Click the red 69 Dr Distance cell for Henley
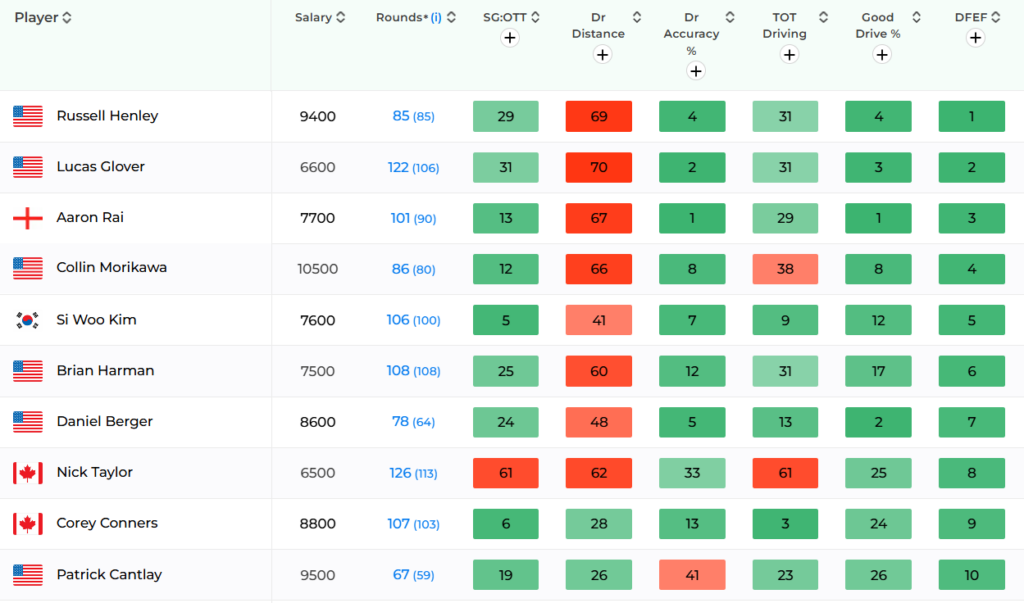This screenshot has height=603, width=1024. click(598, 115)
